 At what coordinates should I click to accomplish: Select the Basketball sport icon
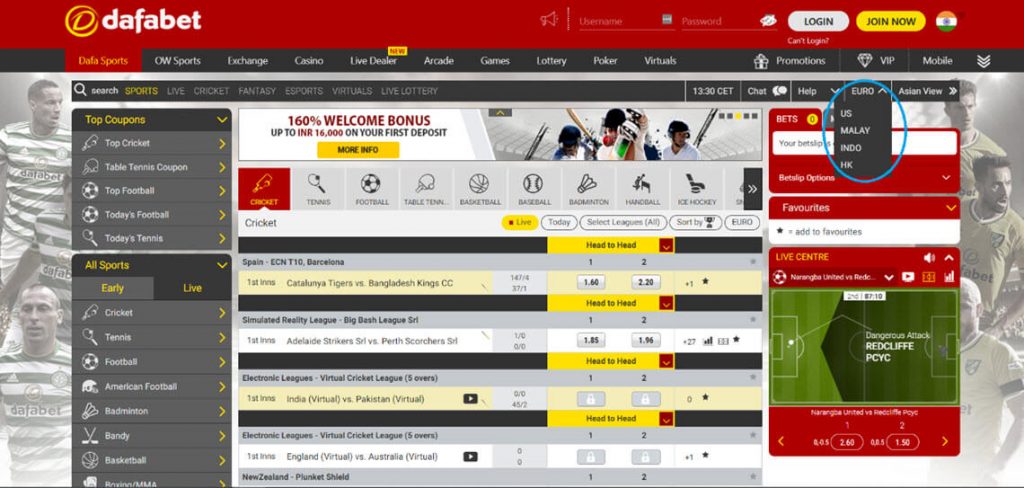coord(479,189)
